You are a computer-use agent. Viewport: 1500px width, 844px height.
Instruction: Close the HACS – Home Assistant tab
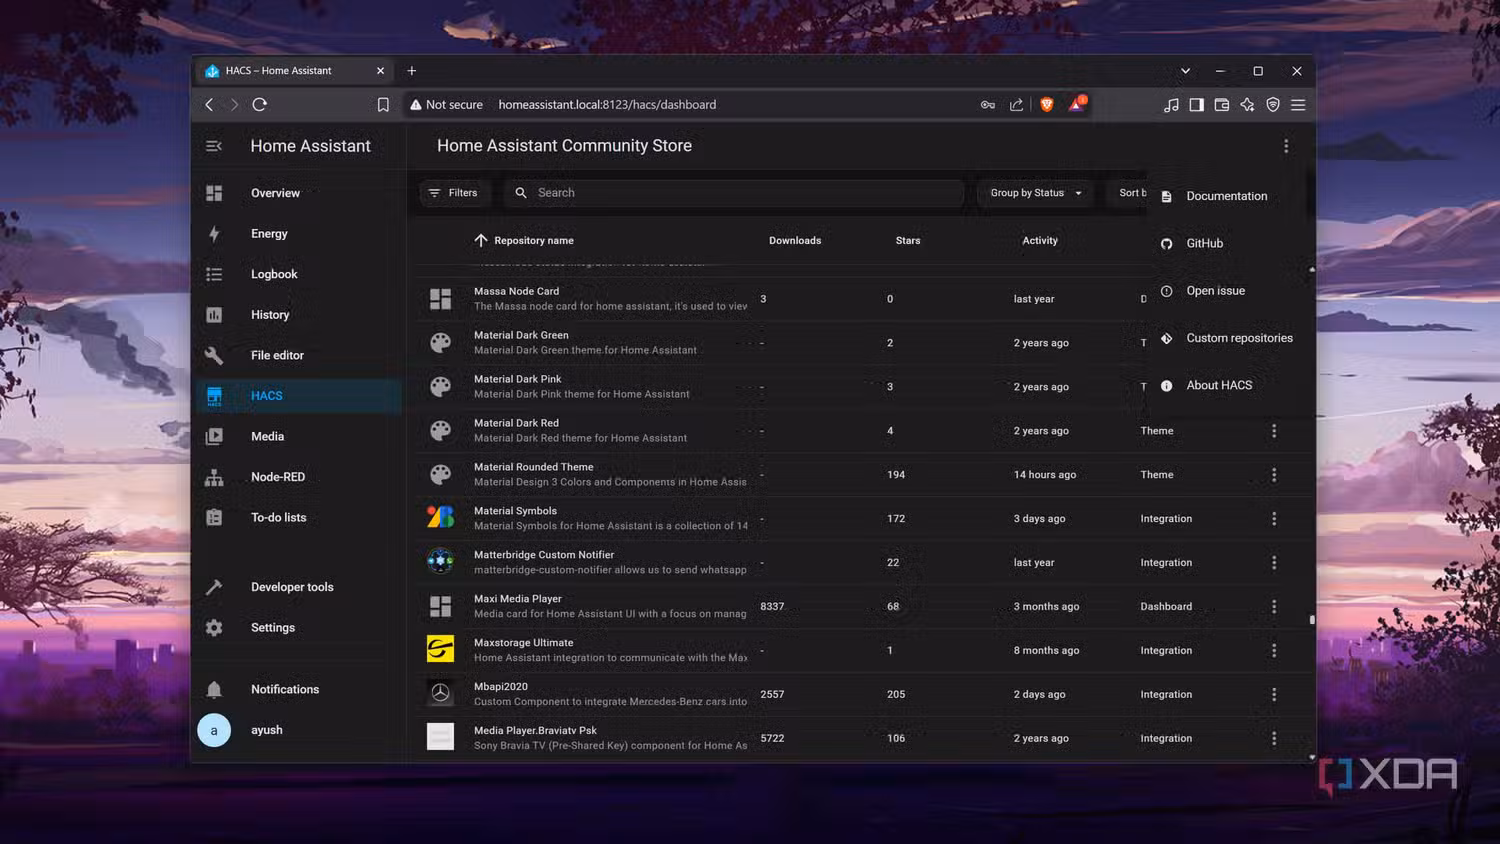click(x=380, y=71)
